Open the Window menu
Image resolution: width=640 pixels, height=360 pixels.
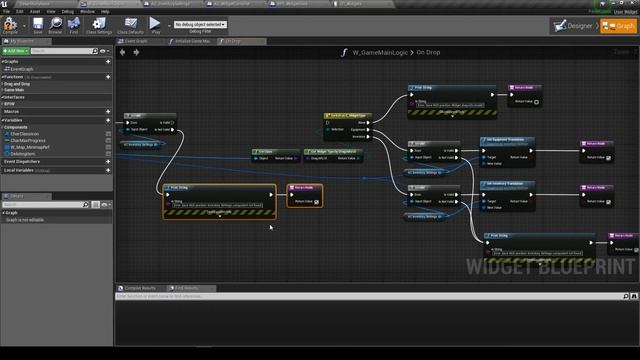click(x=87, y=12)
